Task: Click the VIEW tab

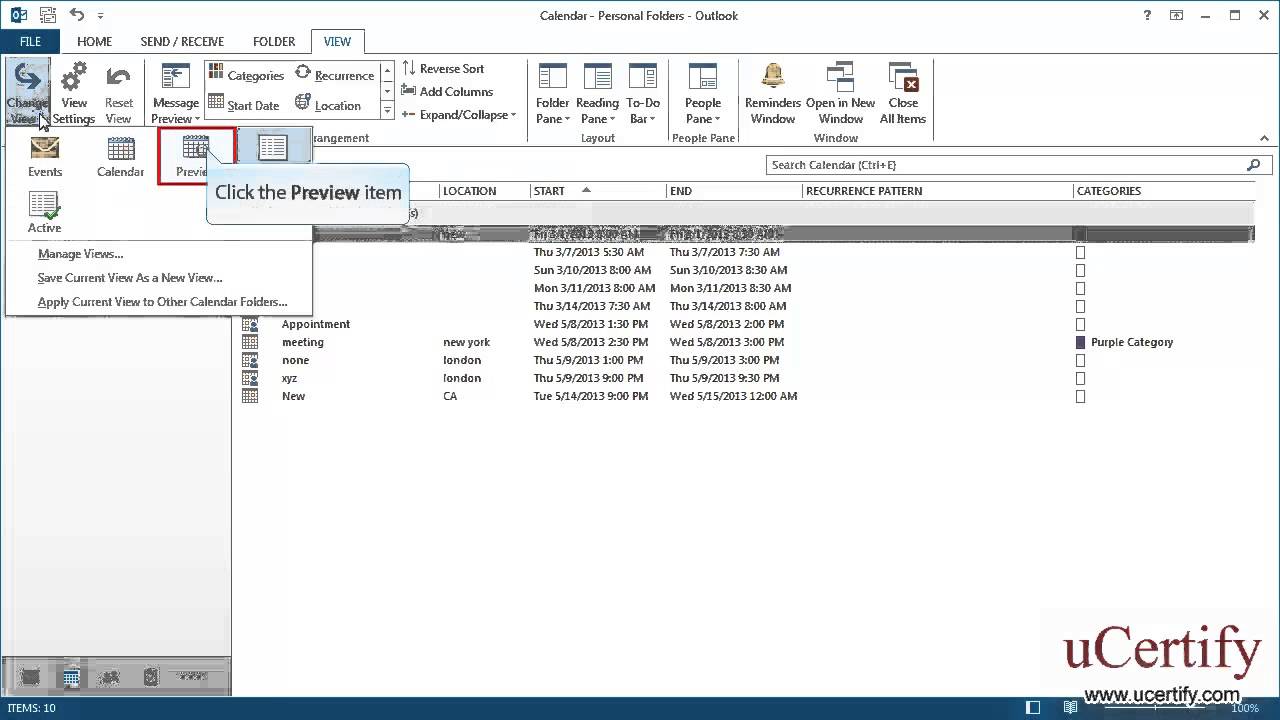Action: coord(337,41)
